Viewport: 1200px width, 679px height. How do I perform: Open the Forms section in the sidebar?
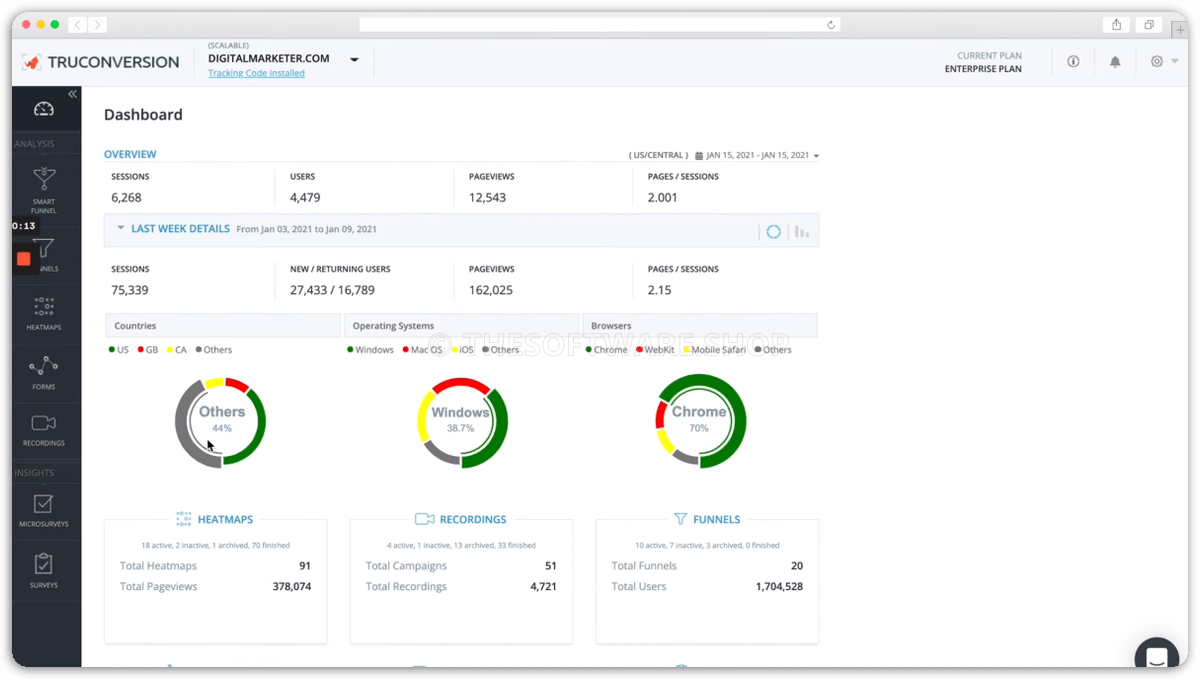44,373
